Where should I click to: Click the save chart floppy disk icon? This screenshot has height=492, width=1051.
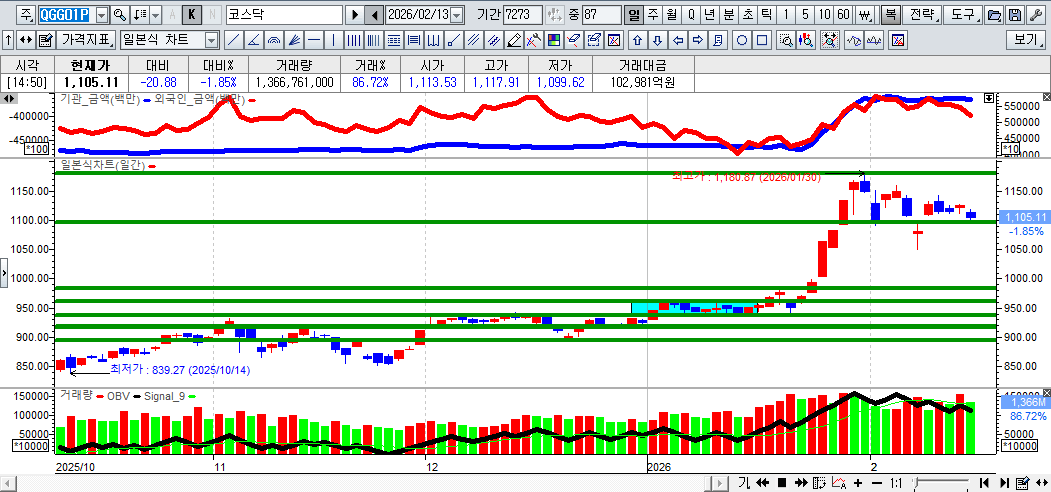[1015, 15]
